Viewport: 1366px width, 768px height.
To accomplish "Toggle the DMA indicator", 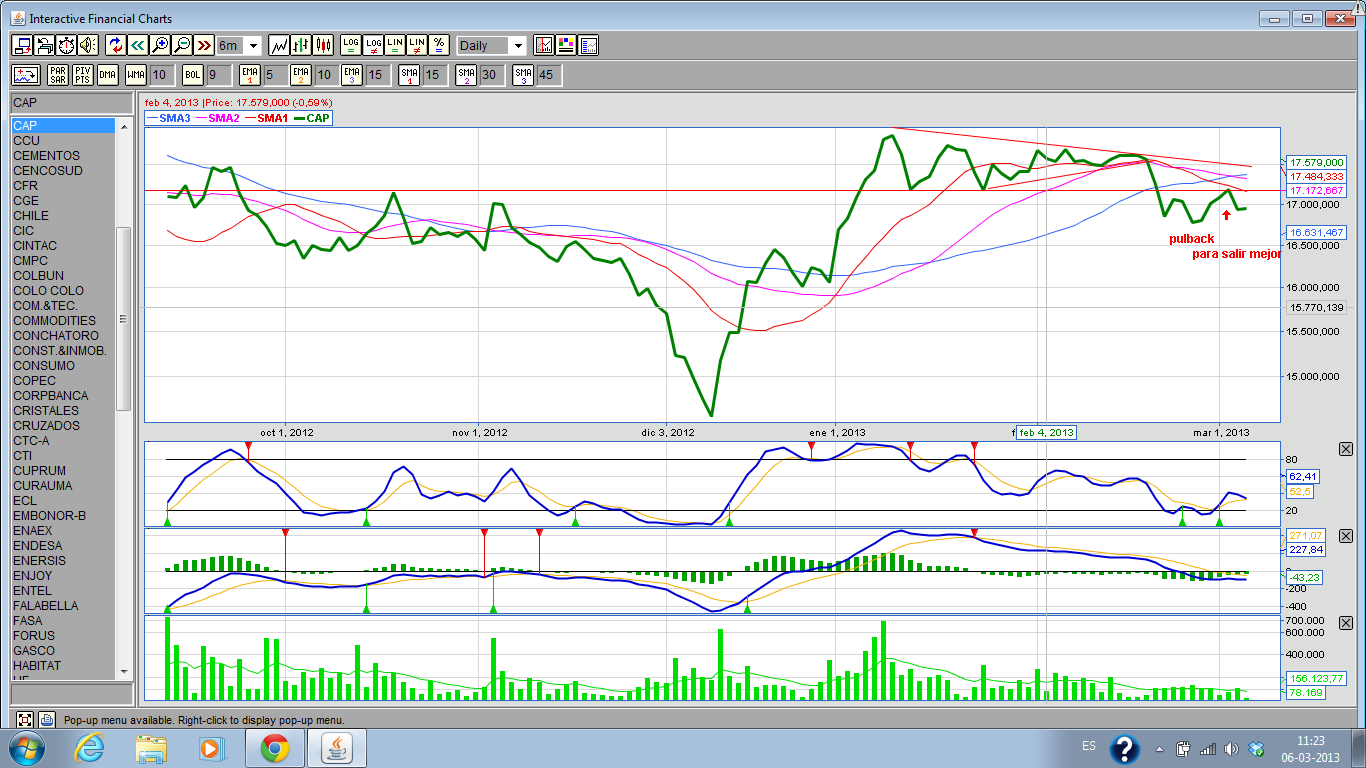I will coord(108,75).
